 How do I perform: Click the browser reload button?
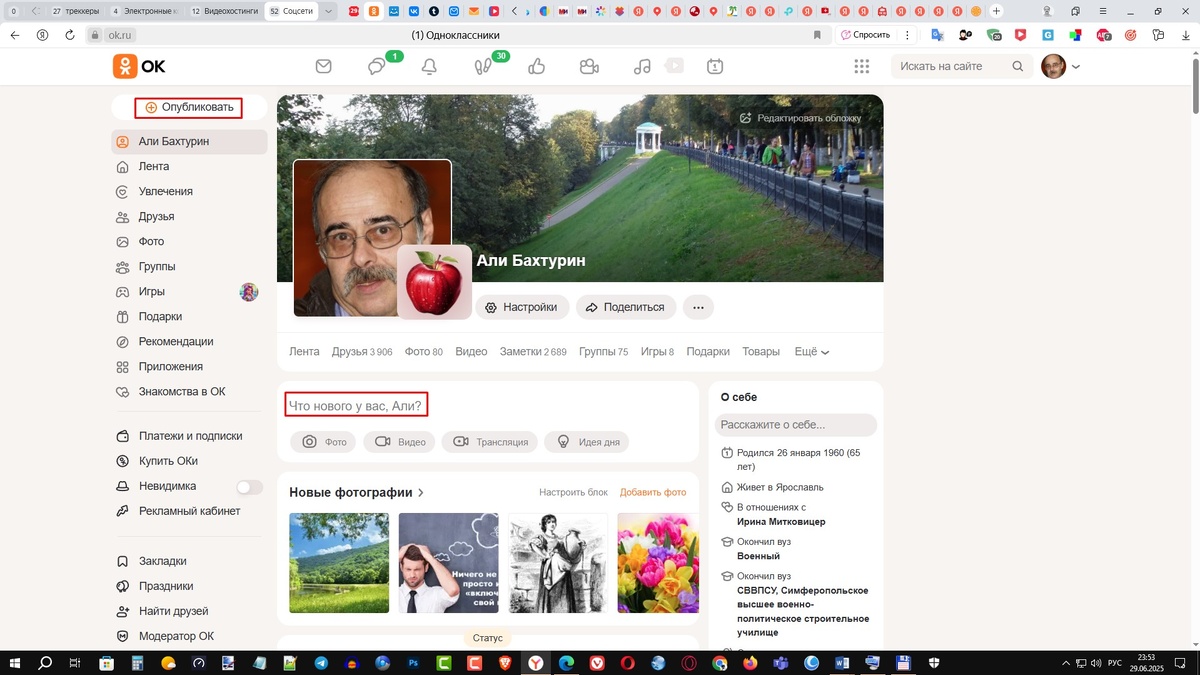(70, 35)
